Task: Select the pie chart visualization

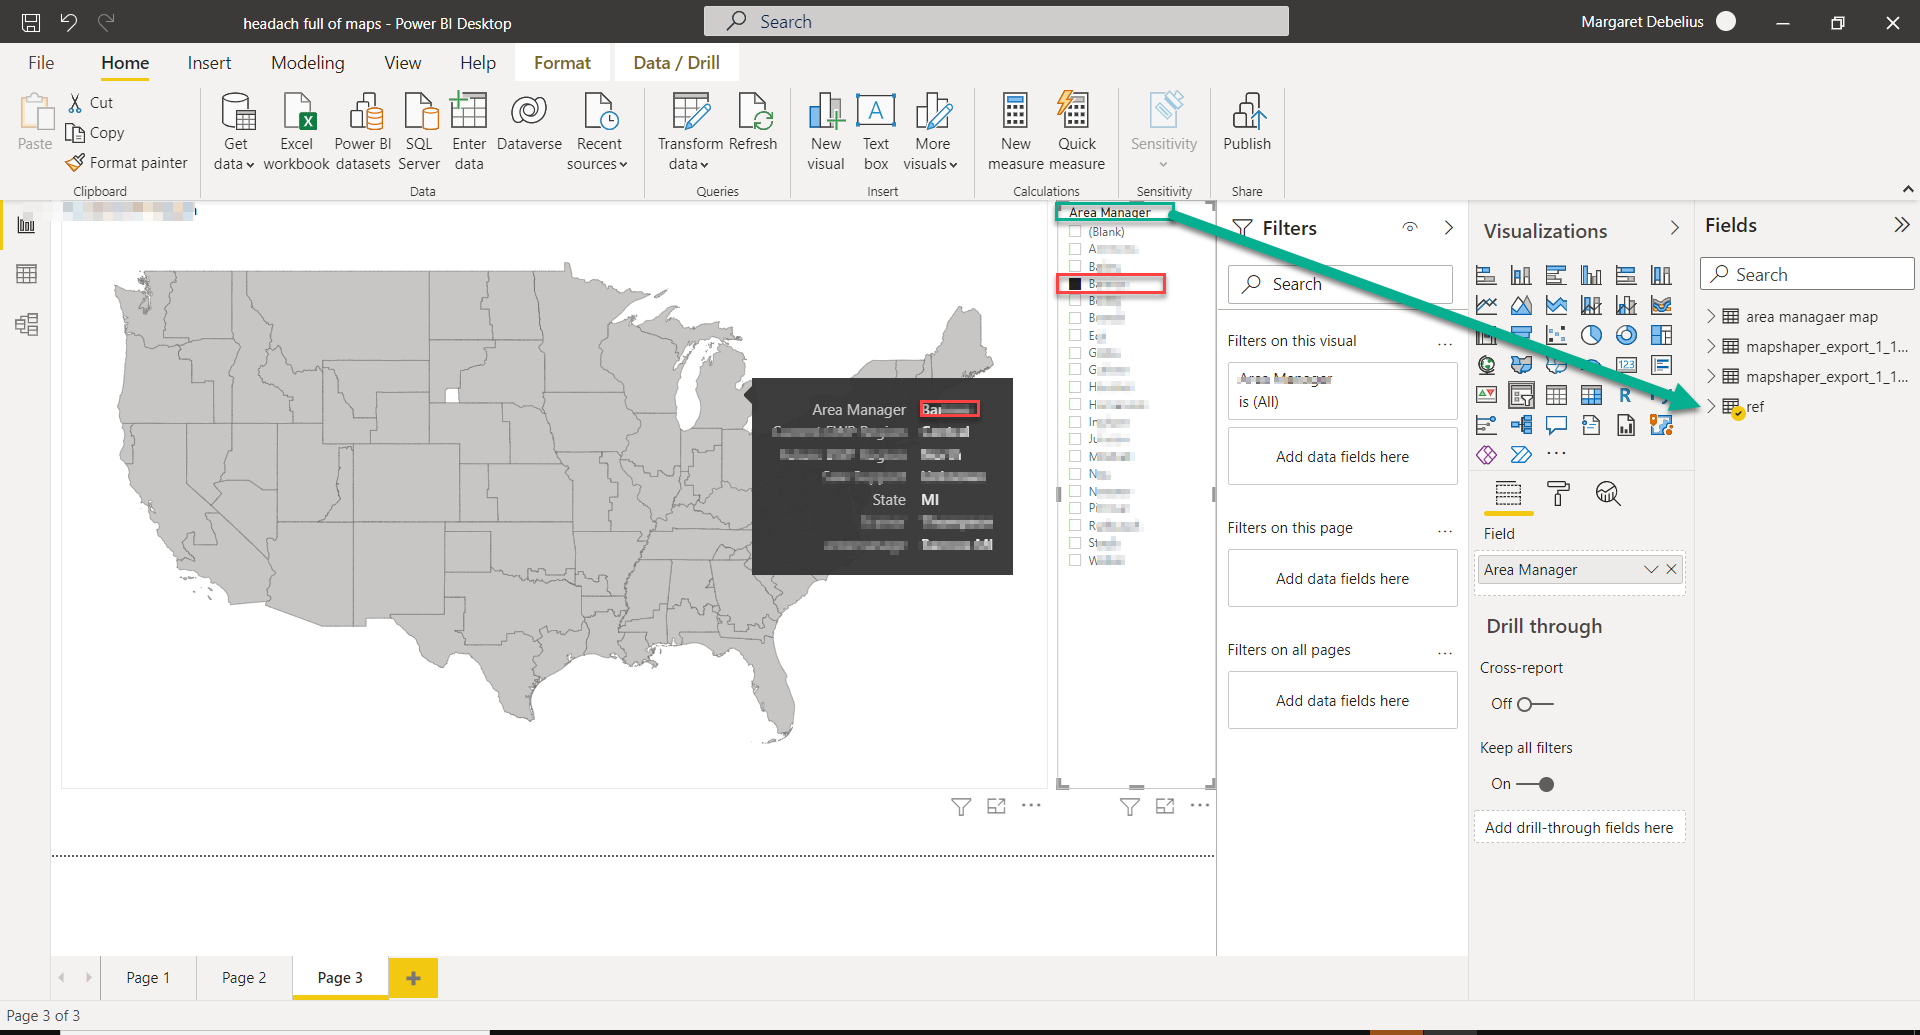Action: coord(1591,335)
